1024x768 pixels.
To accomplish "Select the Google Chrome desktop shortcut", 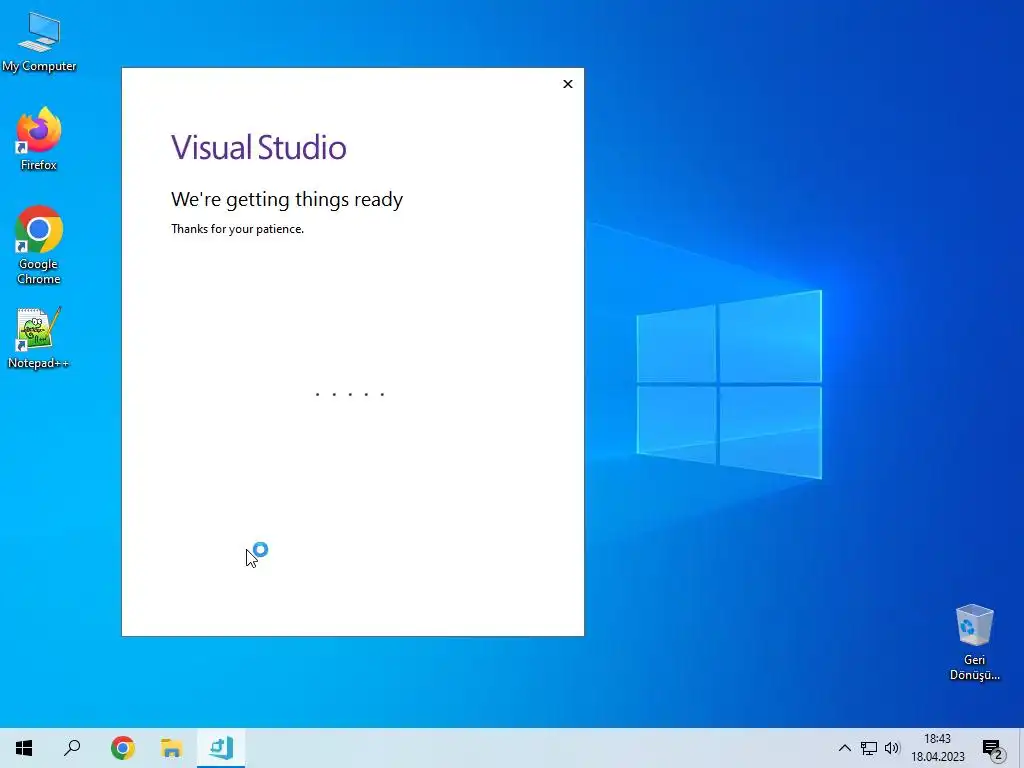I will pos(39,245).
